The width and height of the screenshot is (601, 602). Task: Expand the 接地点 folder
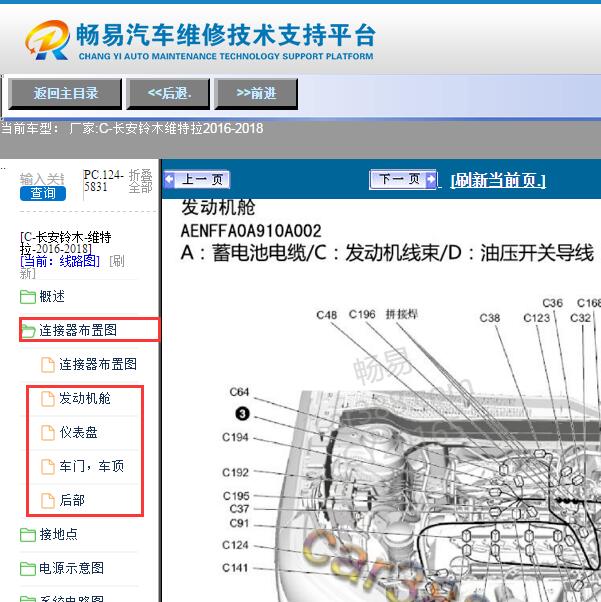click(58, 534)
